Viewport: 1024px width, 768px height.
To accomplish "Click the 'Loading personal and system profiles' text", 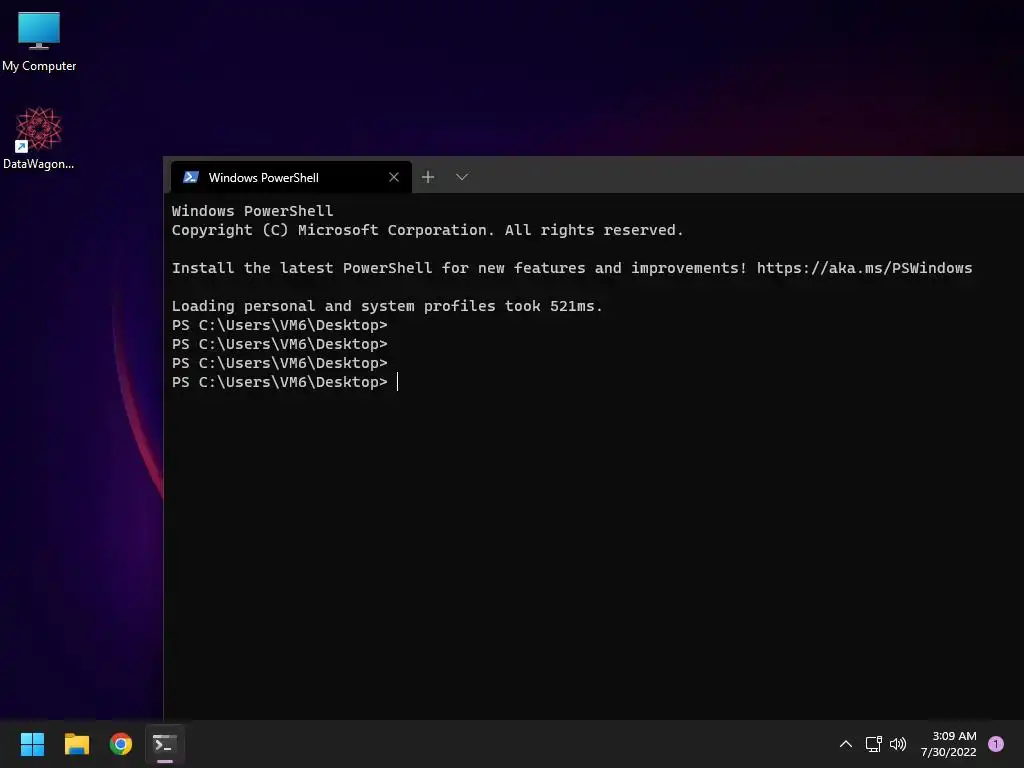I will click(387, 306).
